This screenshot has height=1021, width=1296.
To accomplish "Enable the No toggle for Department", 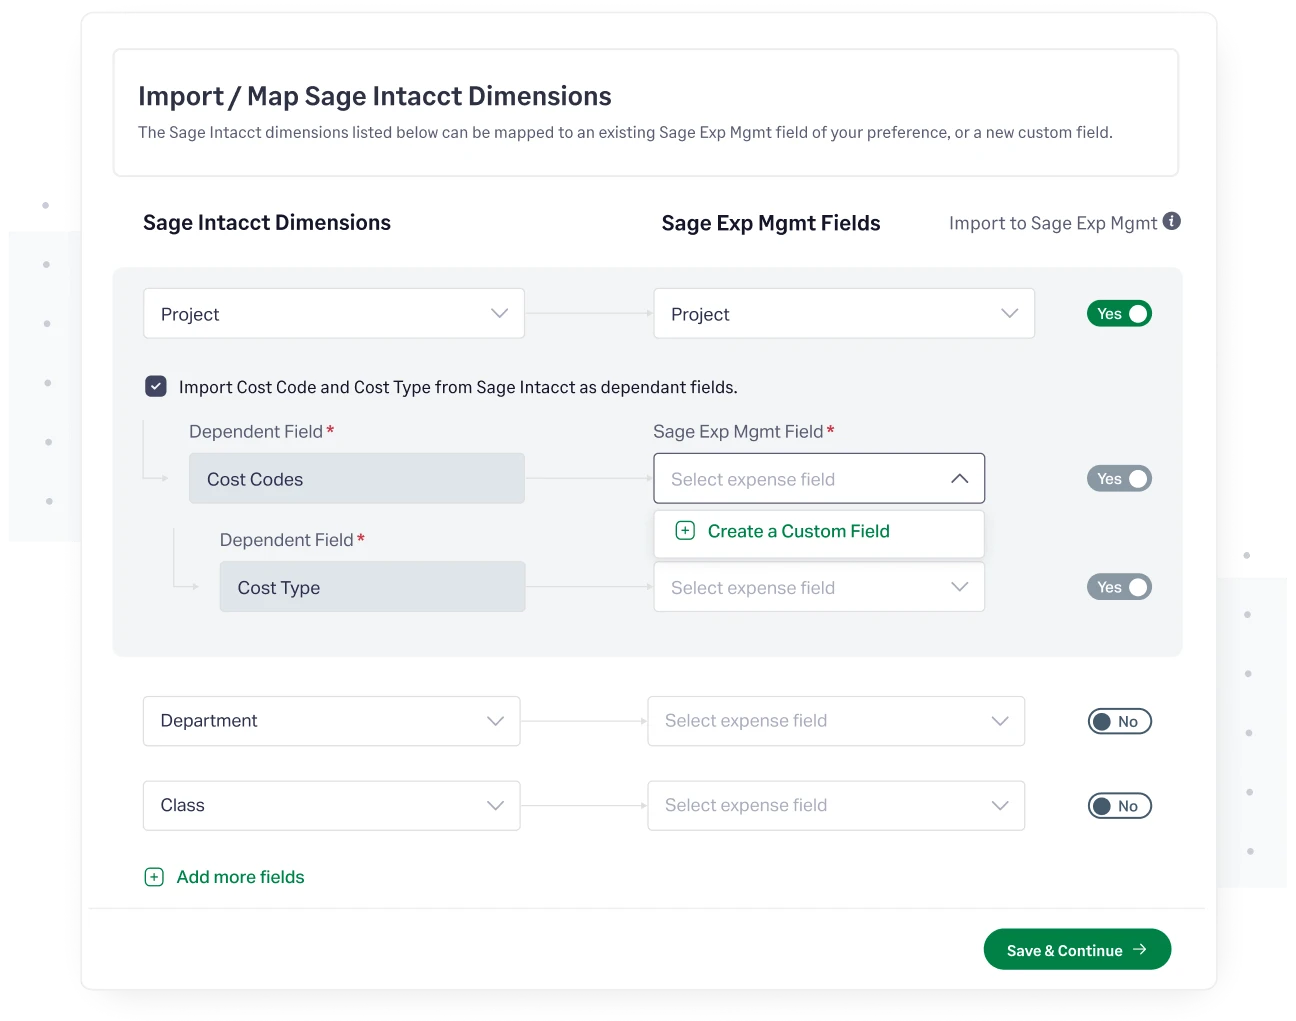I will (x=1119, y=721).
